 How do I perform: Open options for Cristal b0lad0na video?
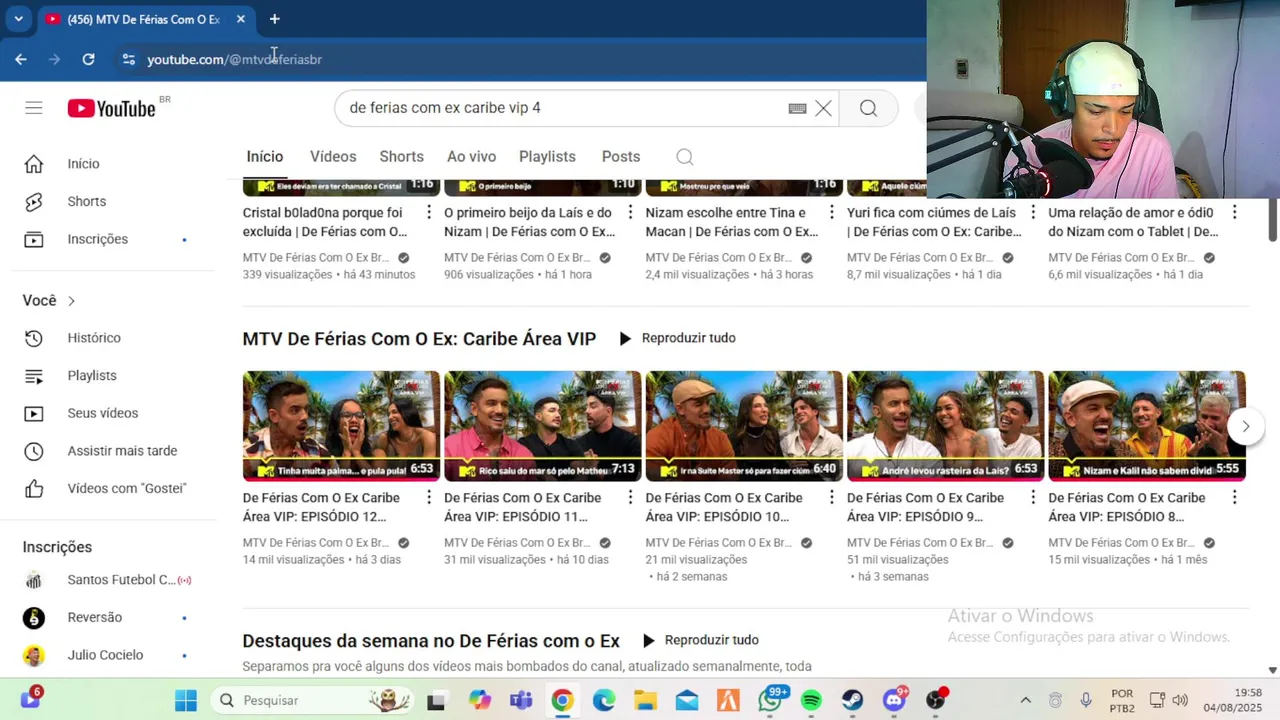coord(429,212)
